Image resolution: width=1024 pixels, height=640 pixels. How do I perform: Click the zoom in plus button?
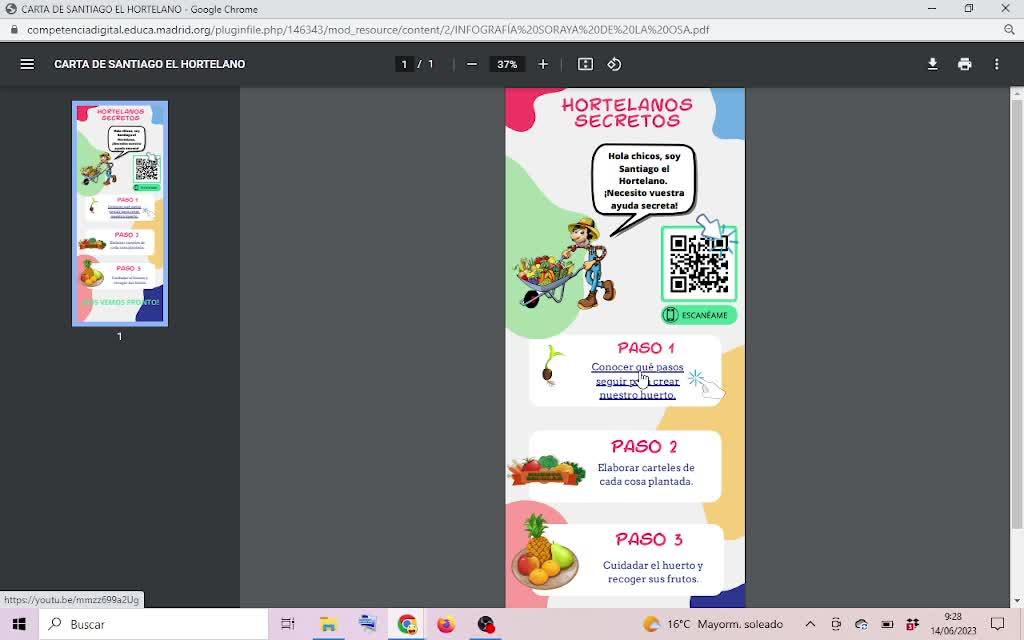(x=543, y=64)
